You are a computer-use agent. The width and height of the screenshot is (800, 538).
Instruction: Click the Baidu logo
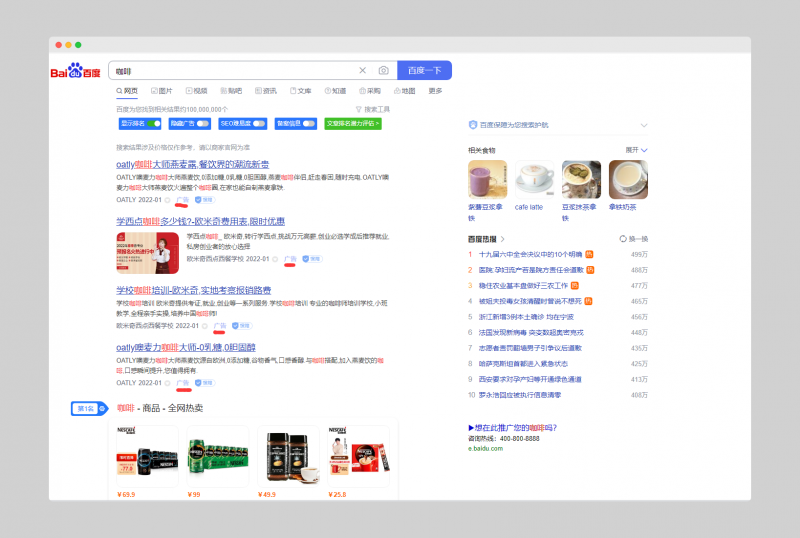pyautogui.click(x=76, y=71)
